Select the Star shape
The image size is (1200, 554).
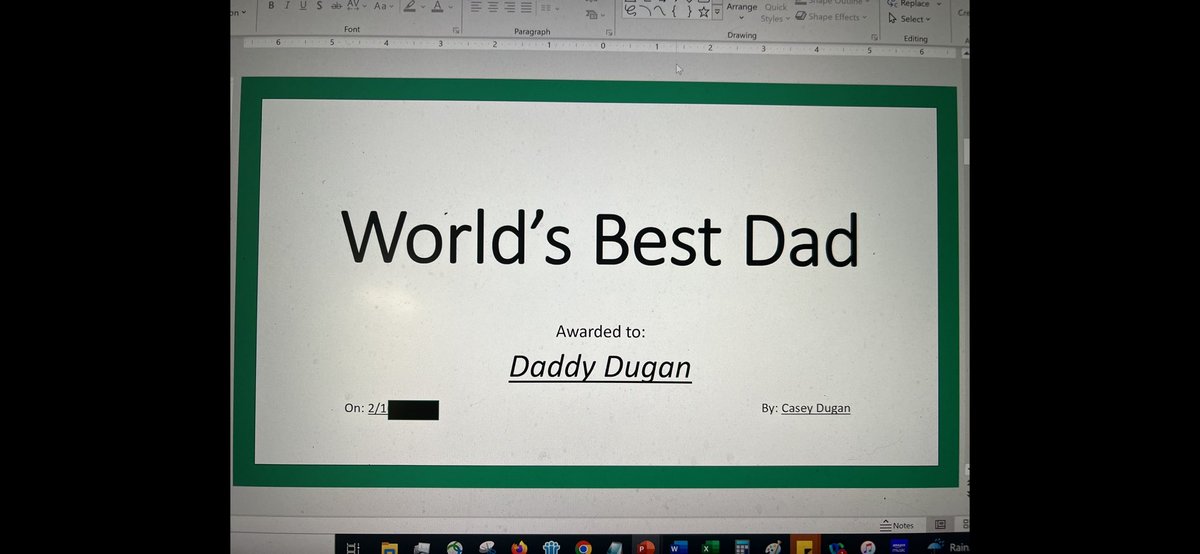click(x=704, y=12)
